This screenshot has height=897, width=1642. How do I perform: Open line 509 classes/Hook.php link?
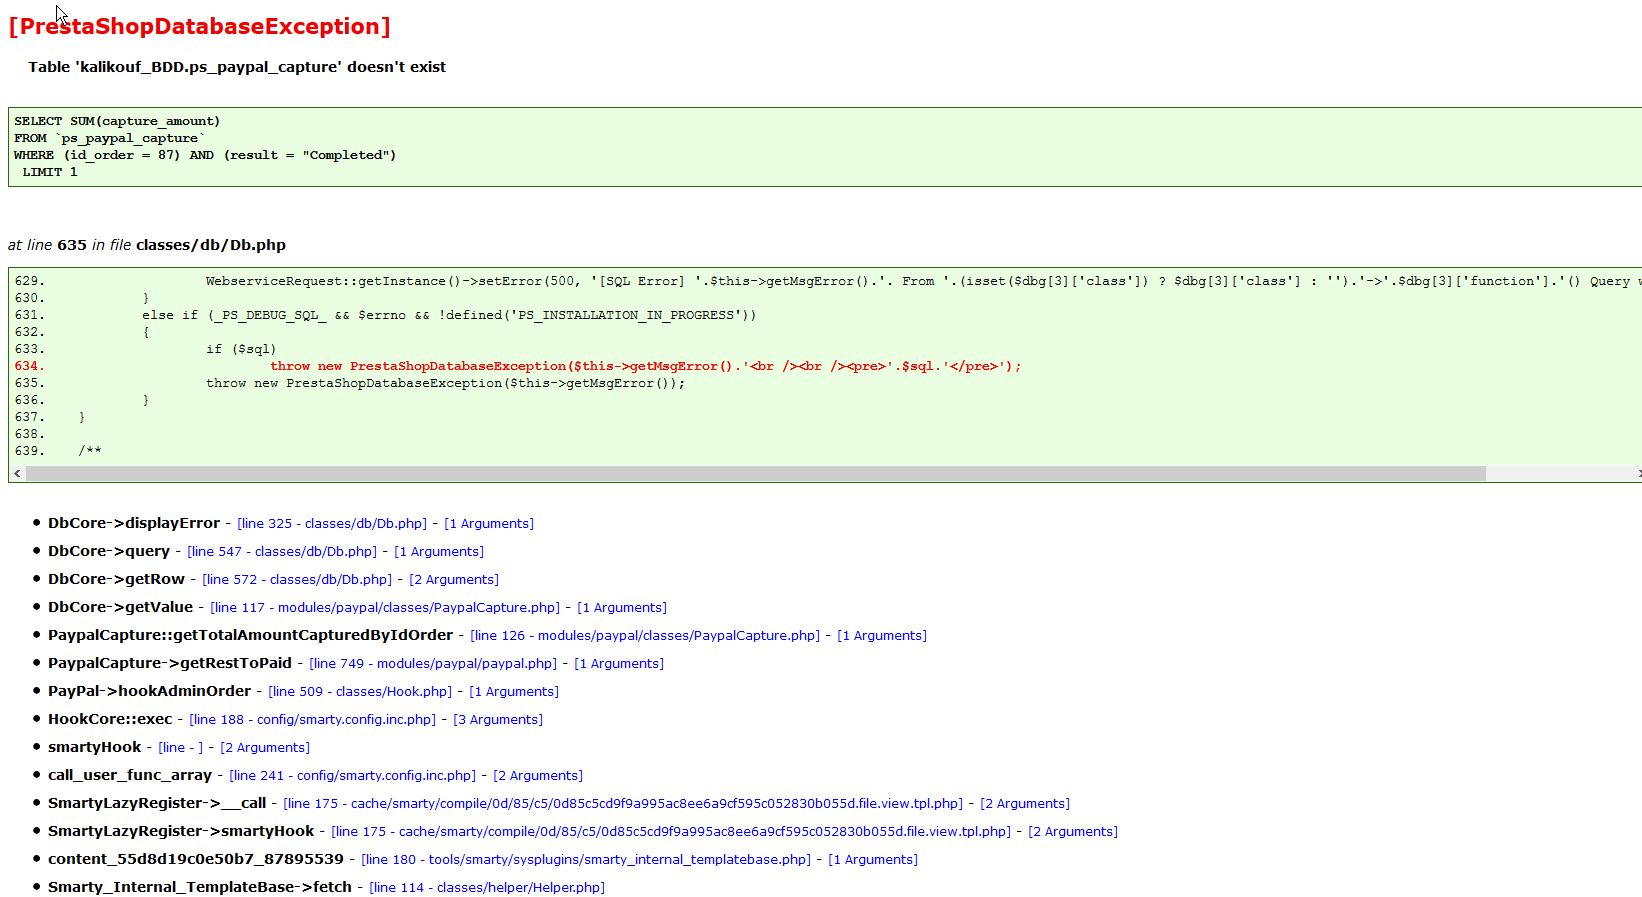(360, 691)
